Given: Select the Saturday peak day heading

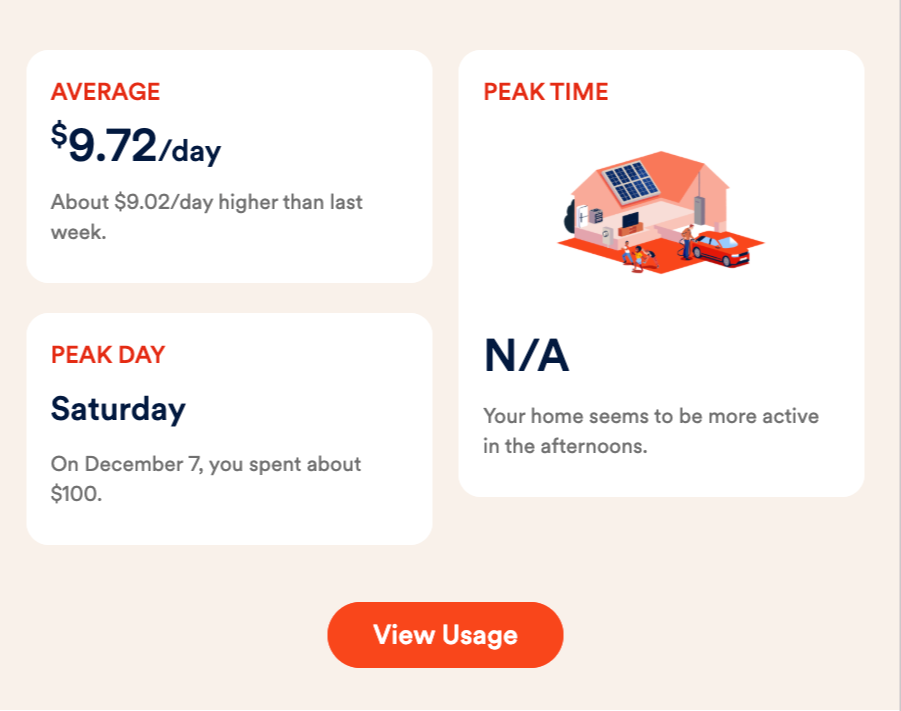Looking at the screenshot, I should (x=118, y=409).
